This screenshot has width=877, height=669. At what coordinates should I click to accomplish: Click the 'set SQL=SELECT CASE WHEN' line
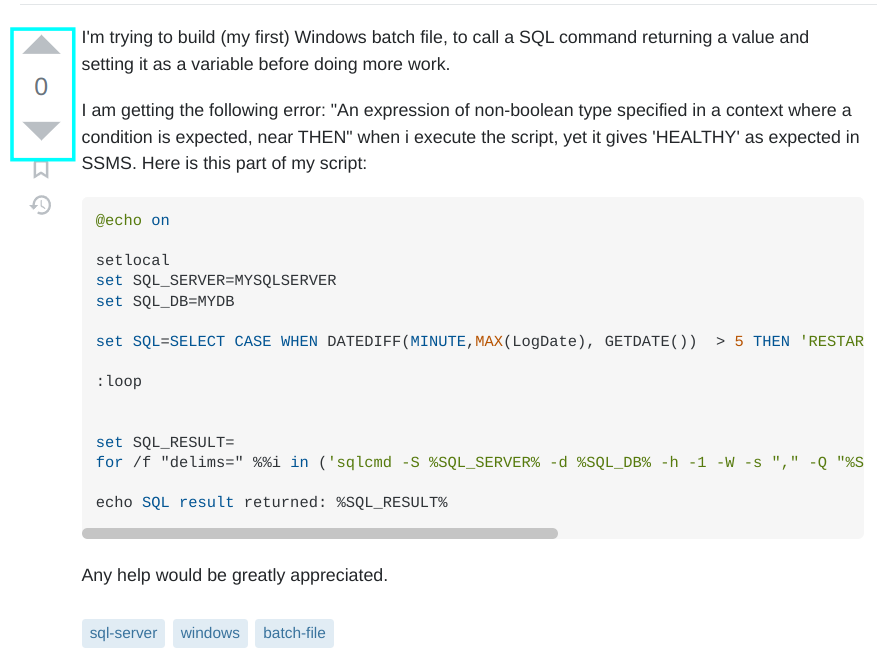[x=479, y=341]
